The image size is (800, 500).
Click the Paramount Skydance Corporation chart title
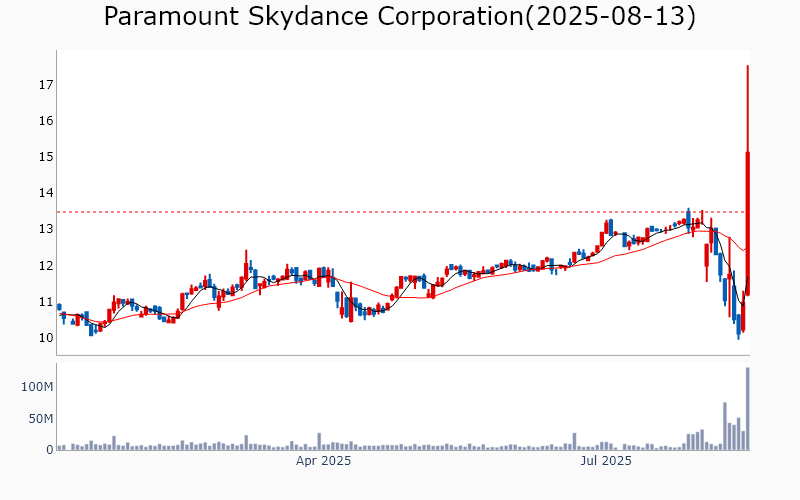point(400,17)
